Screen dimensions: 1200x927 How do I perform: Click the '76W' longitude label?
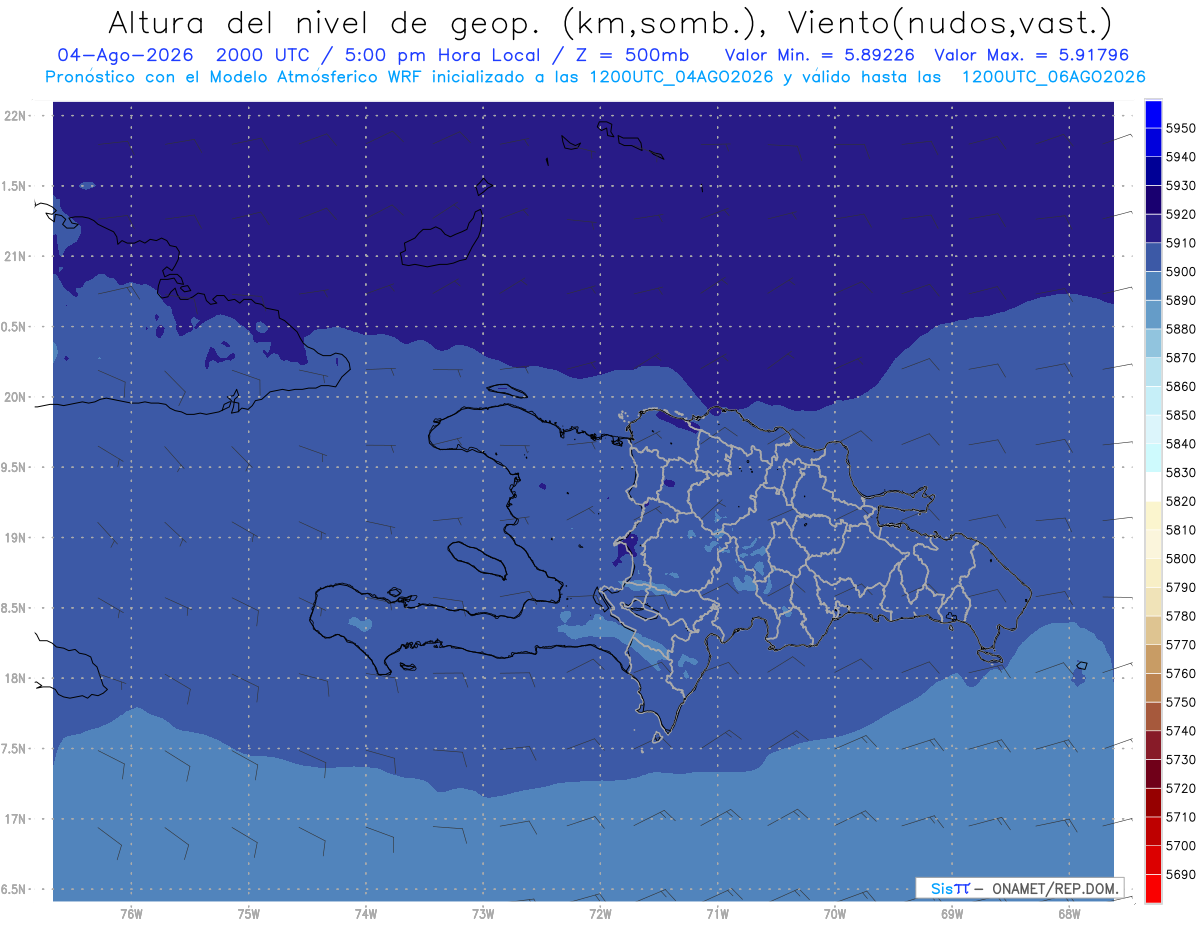pyautogui.click(x=131, y=913)
